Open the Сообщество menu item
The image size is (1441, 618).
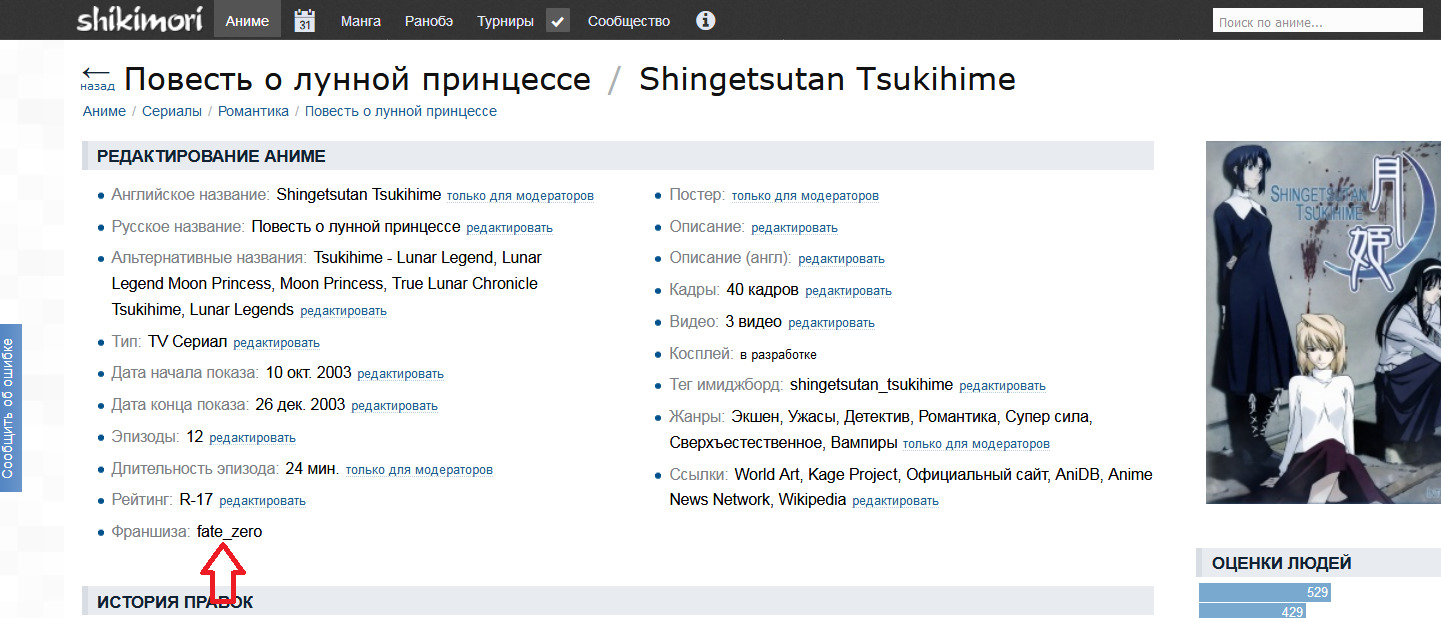pyautogui.click(x=628, y=21)
